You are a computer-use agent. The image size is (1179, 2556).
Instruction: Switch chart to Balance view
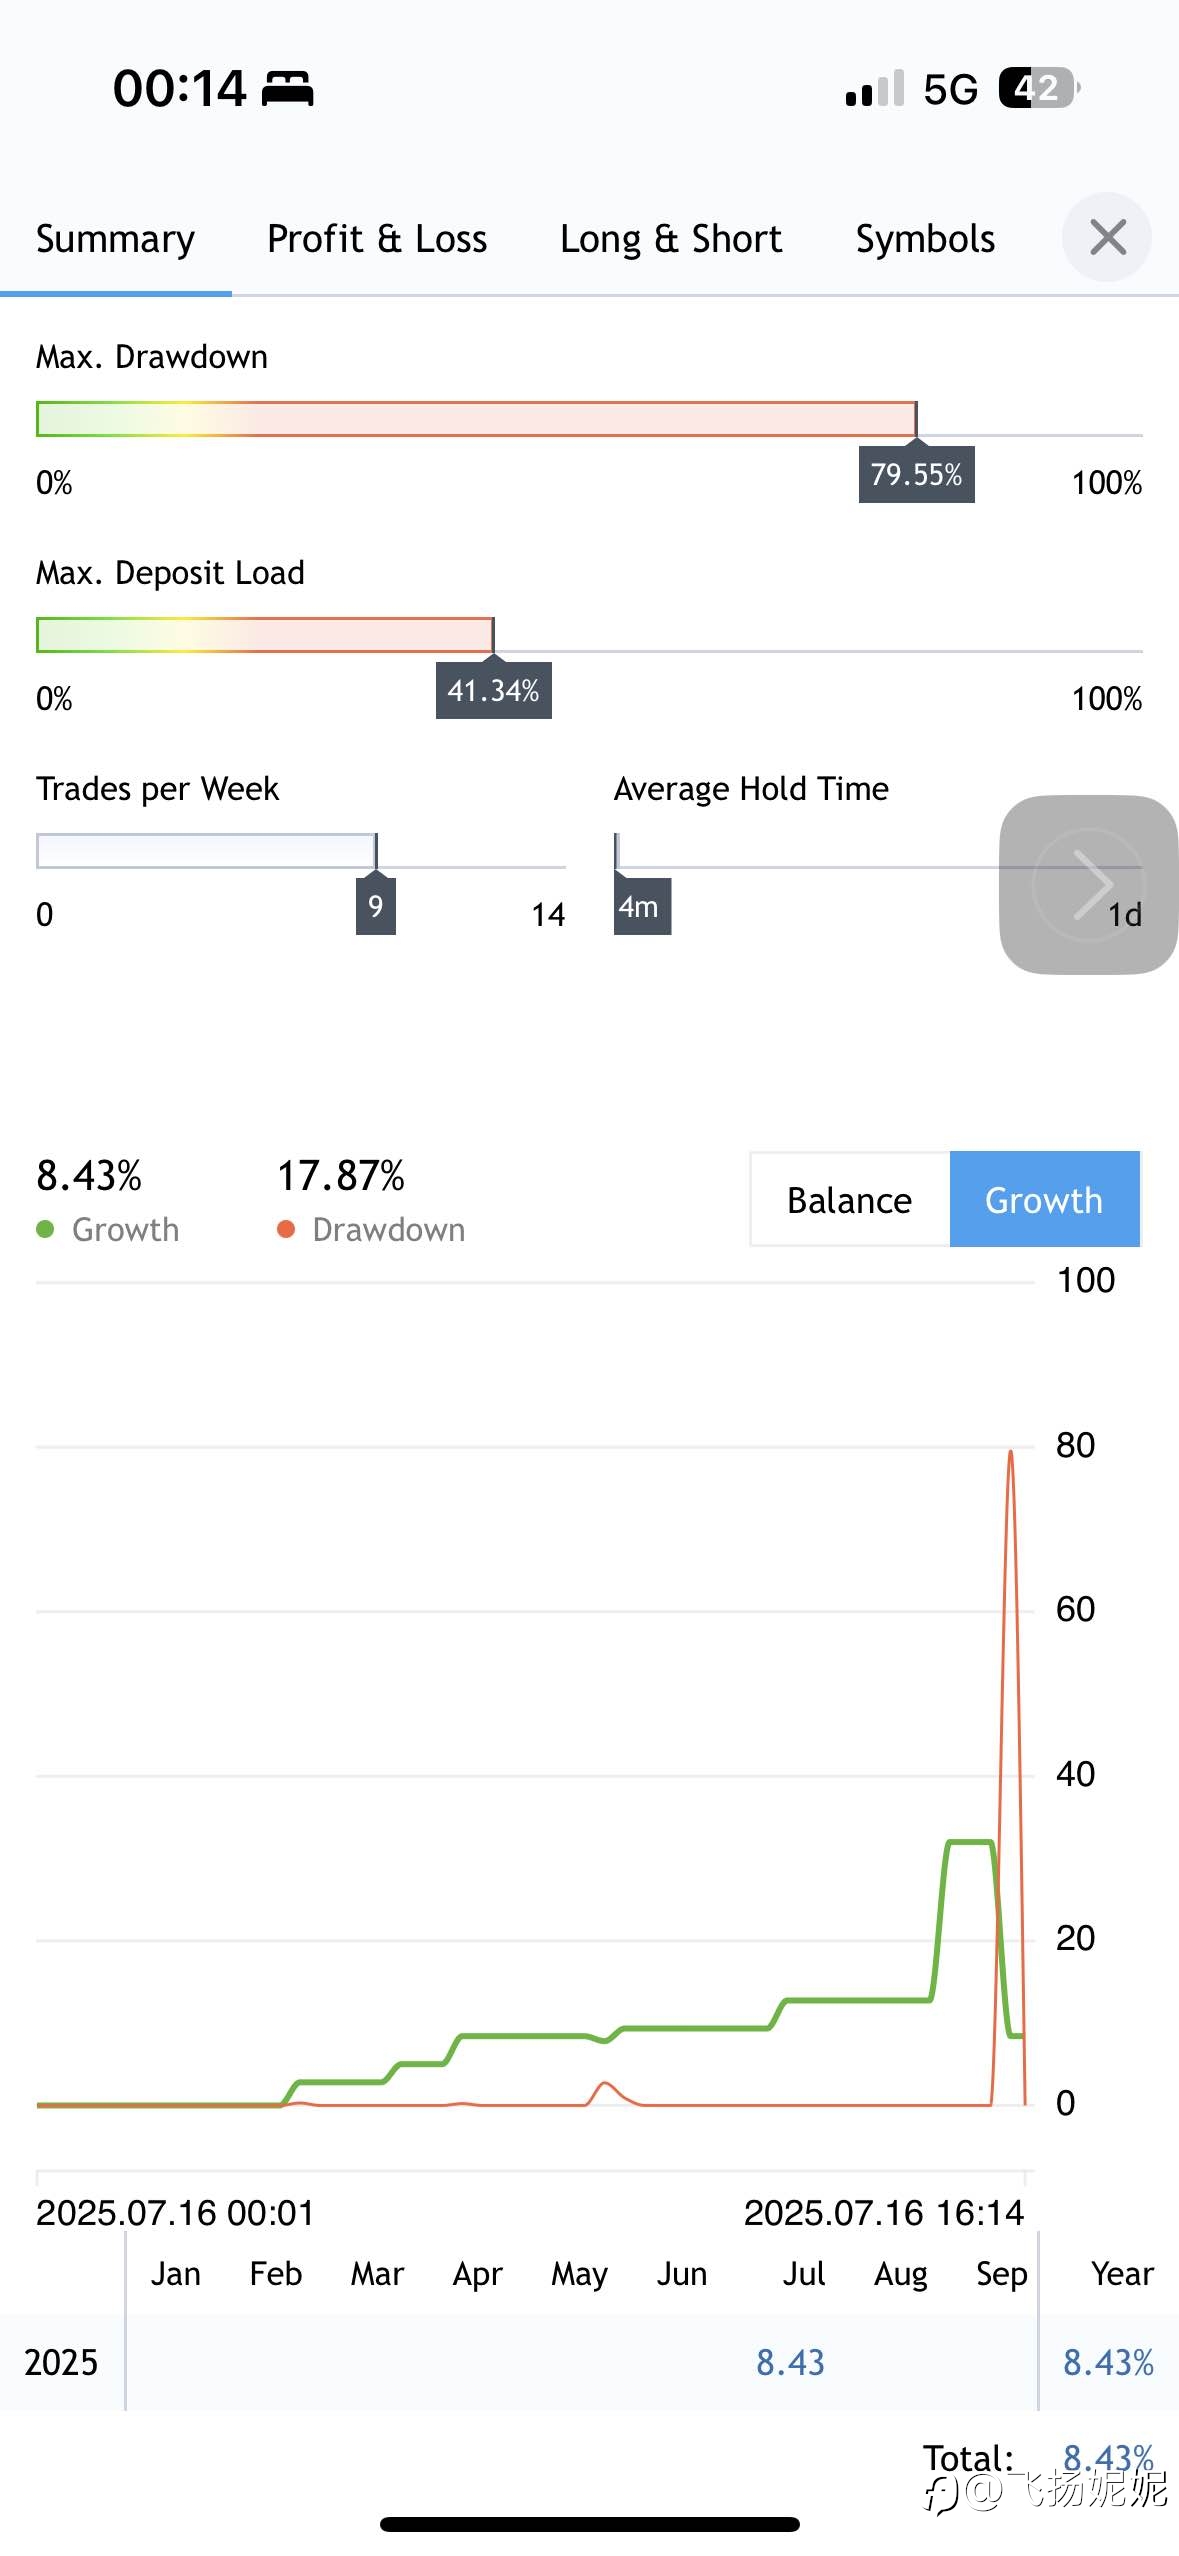850,1199
